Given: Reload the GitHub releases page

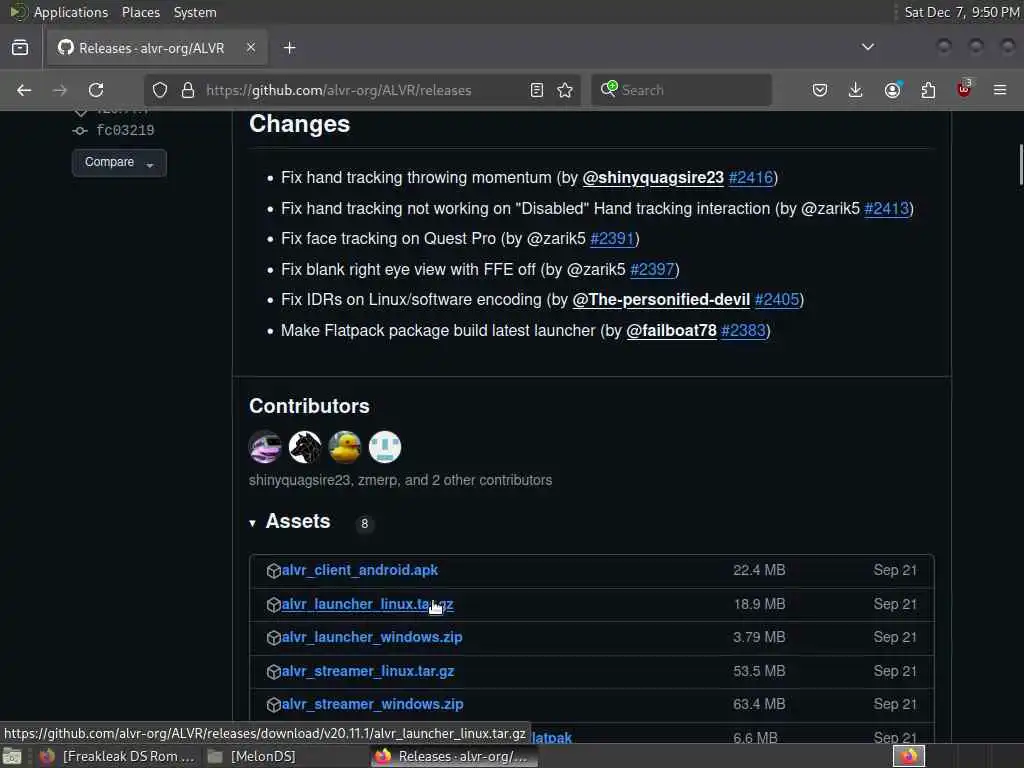Looking at the screenshot, I should (96, 90).
